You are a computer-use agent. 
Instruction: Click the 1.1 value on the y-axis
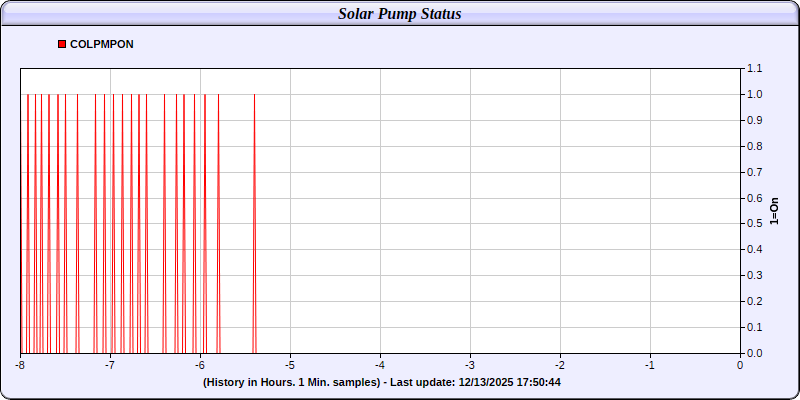tap(753, 69)
